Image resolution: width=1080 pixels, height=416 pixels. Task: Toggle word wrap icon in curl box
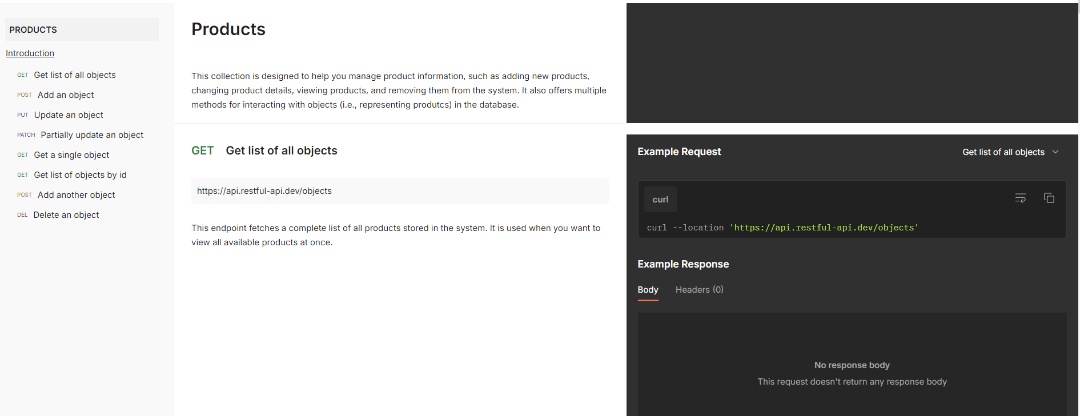coord(1021,198)
